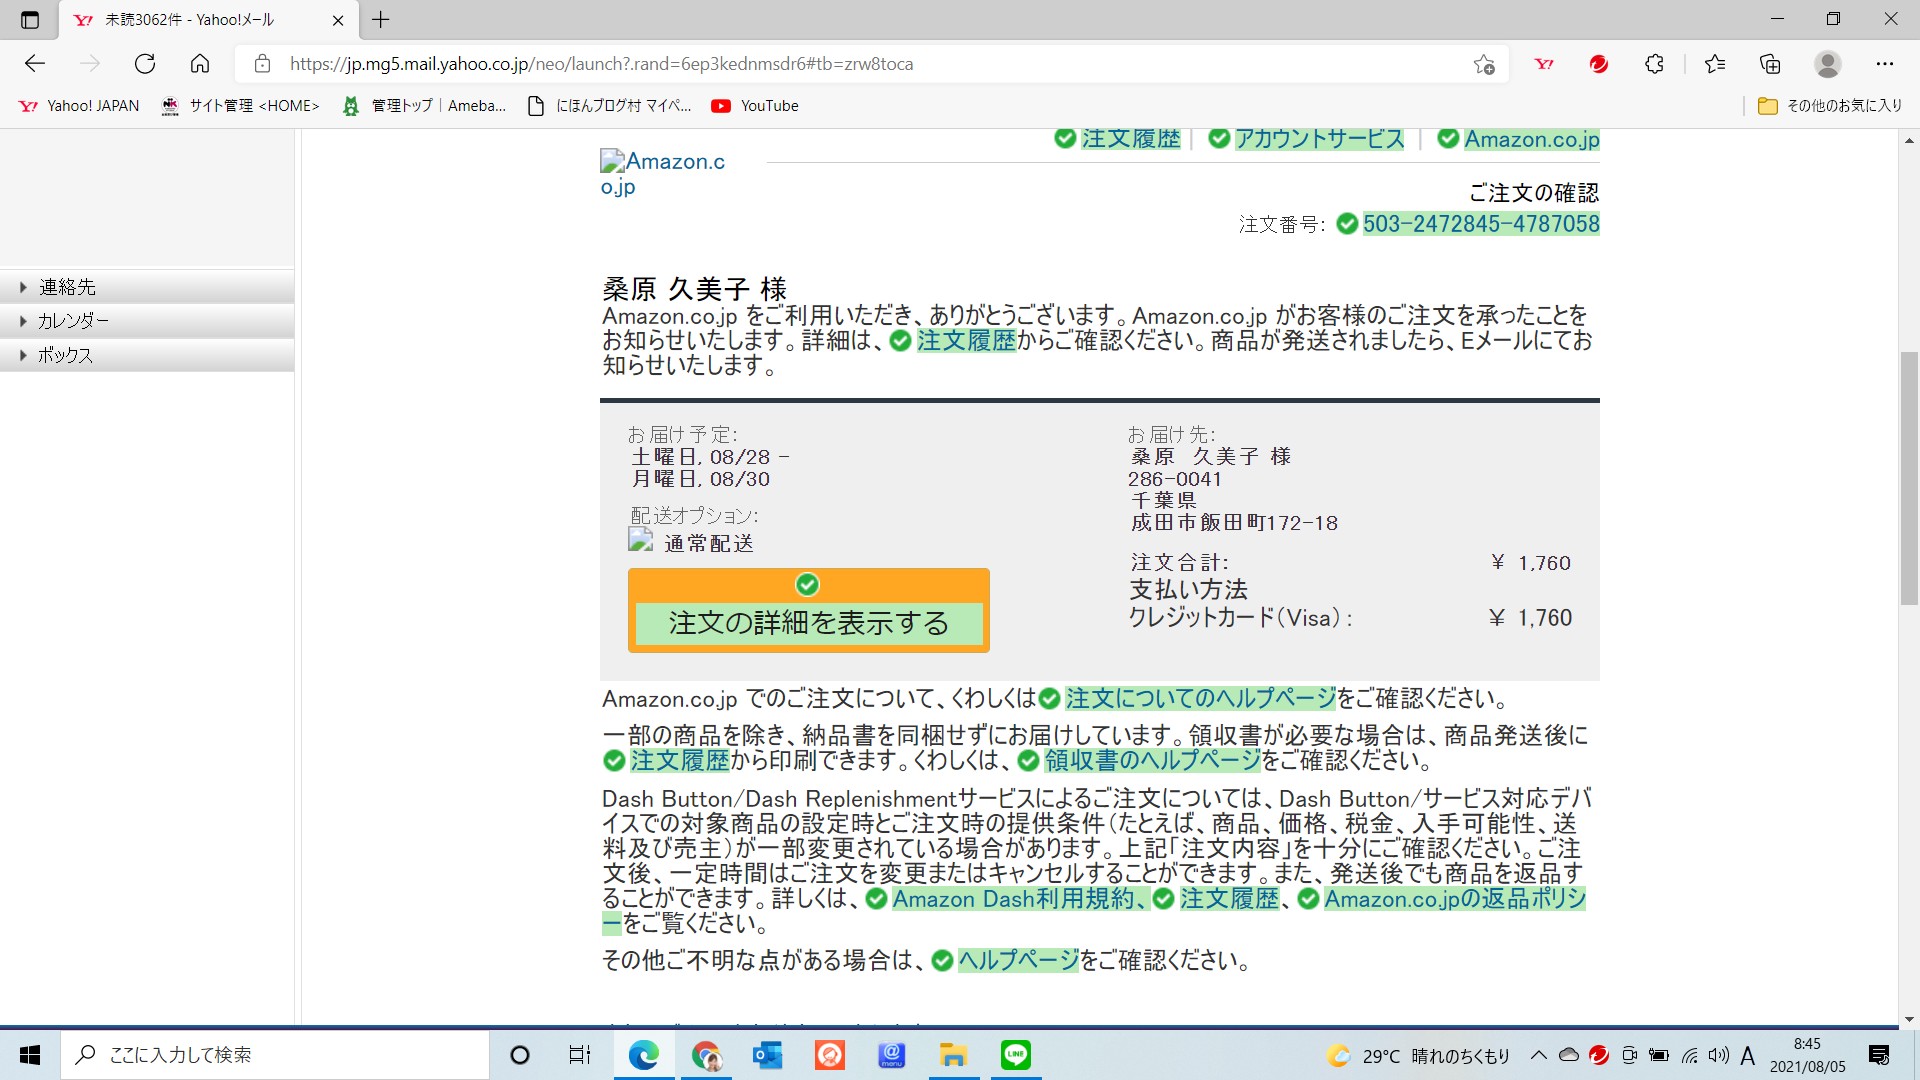
Task: Open 注文履歴 link before から印刷できます
Action: tap(679, 760)
